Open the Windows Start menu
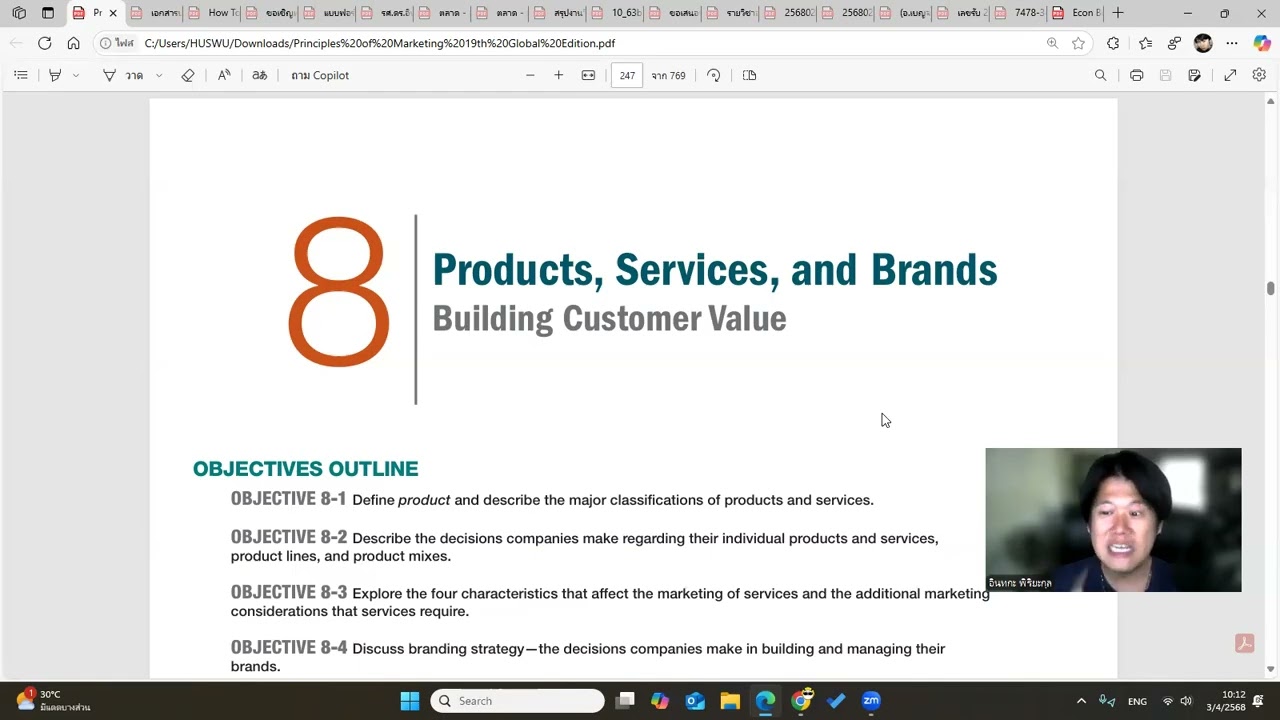The image size is (1280, 720). coord(410,701)
